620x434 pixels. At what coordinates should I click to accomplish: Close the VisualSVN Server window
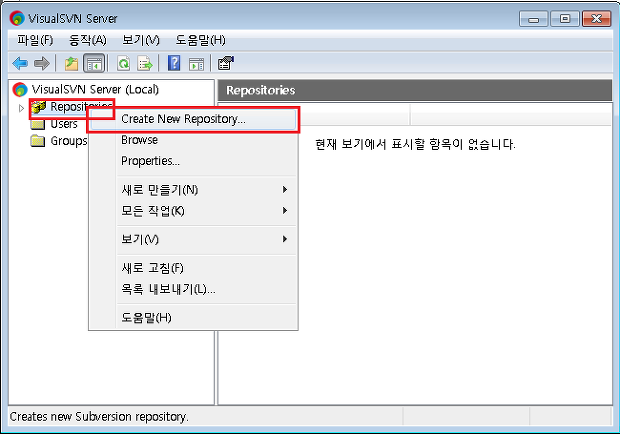[x=597, y=19]
